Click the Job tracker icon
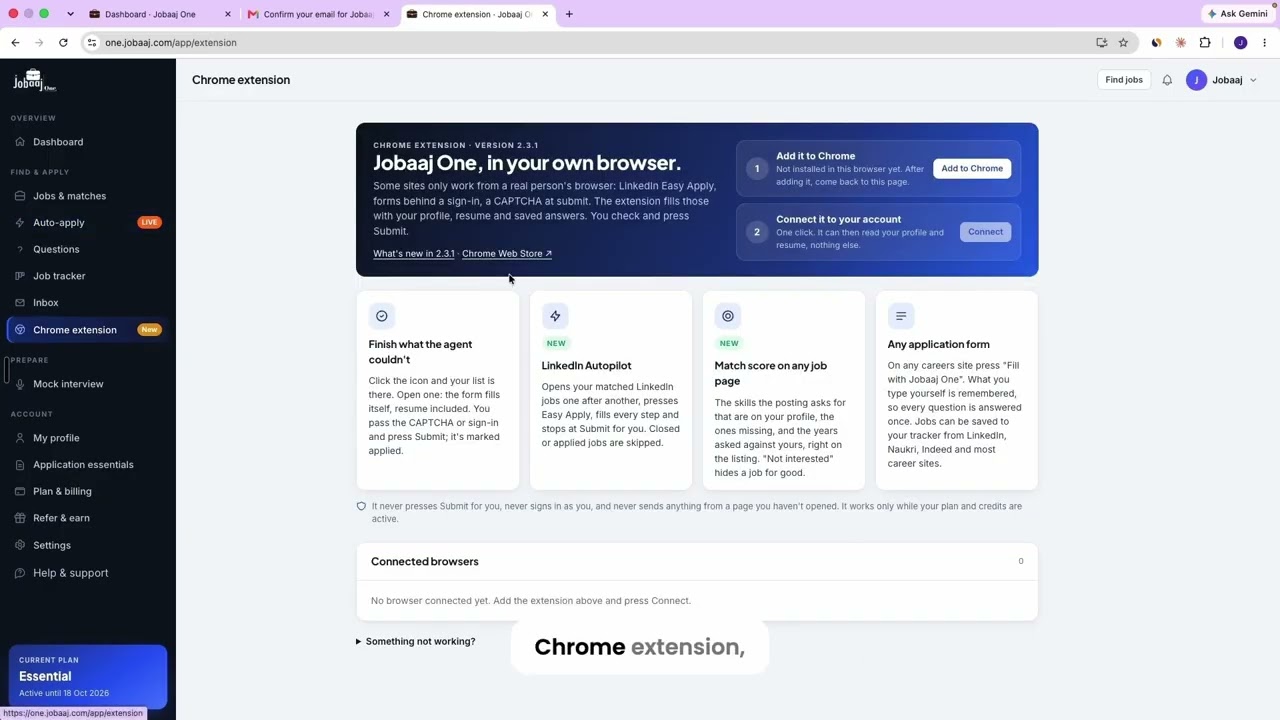This screenshot has width=1280, height=720. [x=20, y=276]
